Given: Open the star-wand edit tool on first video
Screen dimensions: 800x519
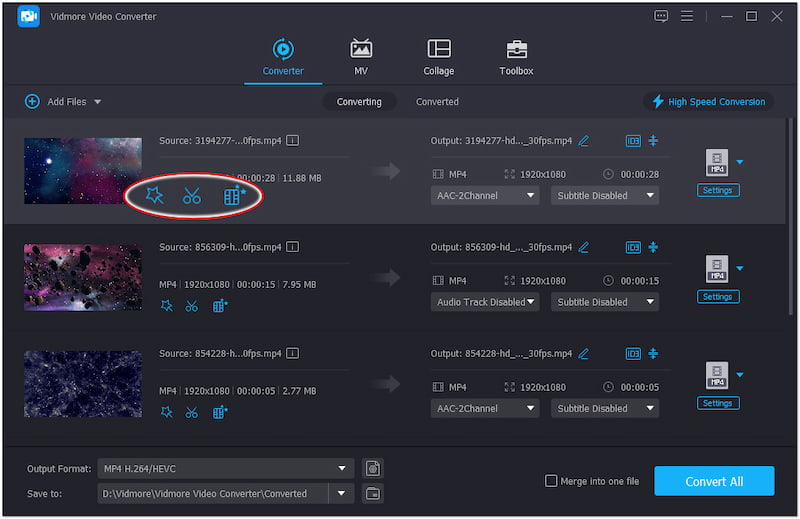Looking at the screenshot, I should click(x=154, y=196).
